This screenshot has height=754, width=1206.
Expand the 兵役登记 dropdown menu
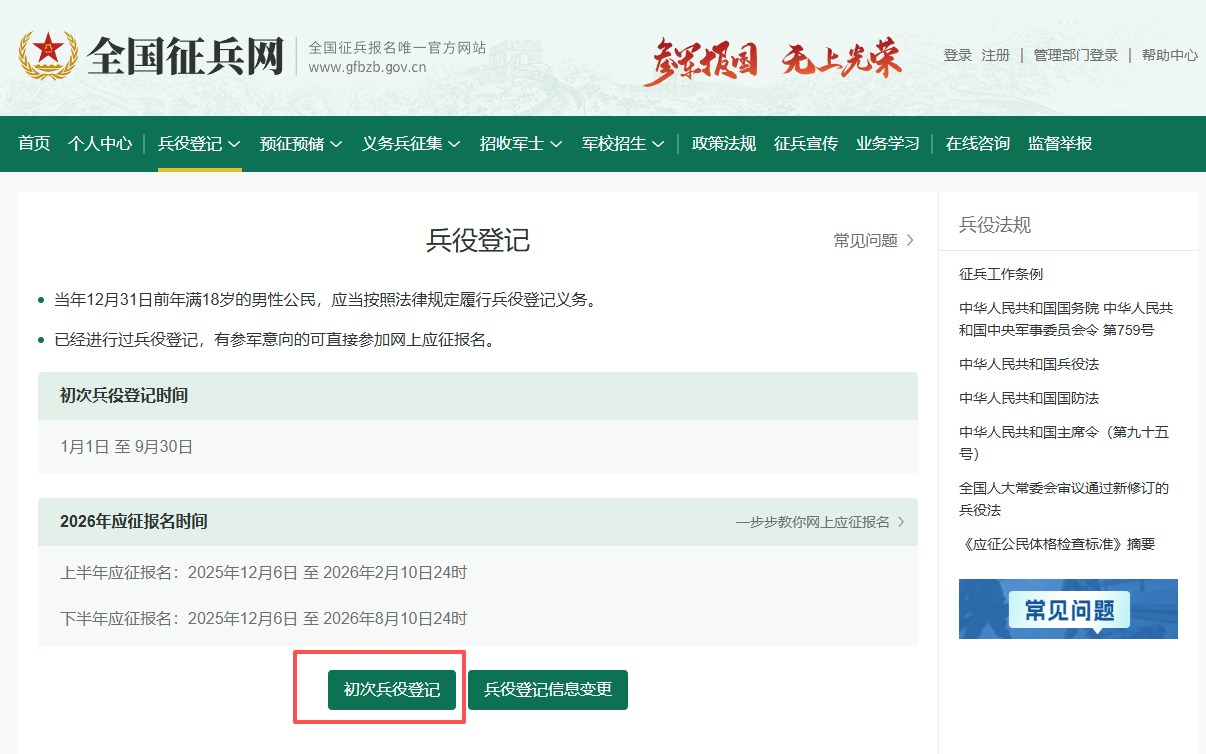click(x=199, y=144)
